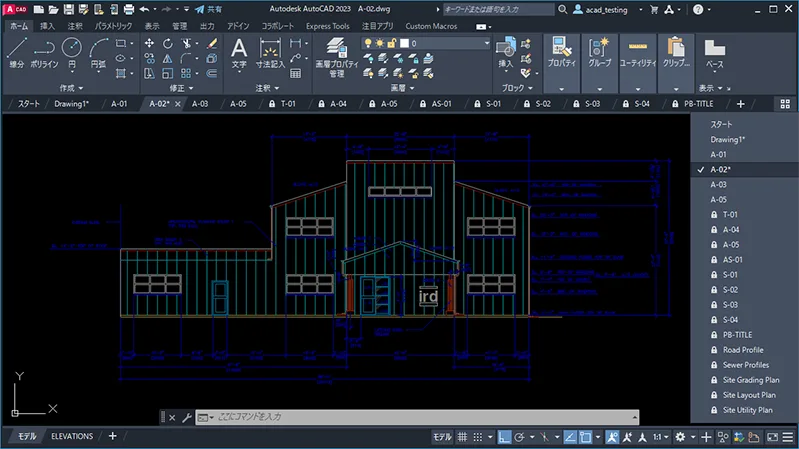Screen dimensions: 799x449
Task: Select Road Profile from file list
Action: pos(744,350)
